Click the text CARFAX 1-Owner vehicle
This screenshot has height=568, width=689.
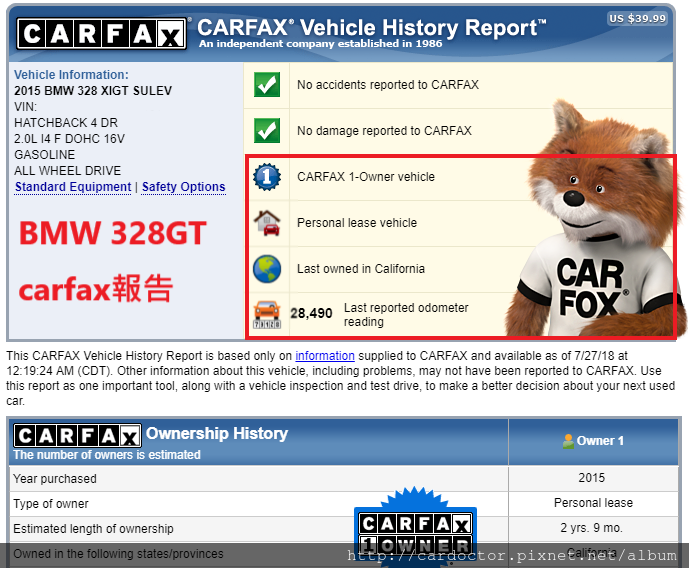click(x=366, y=177)
